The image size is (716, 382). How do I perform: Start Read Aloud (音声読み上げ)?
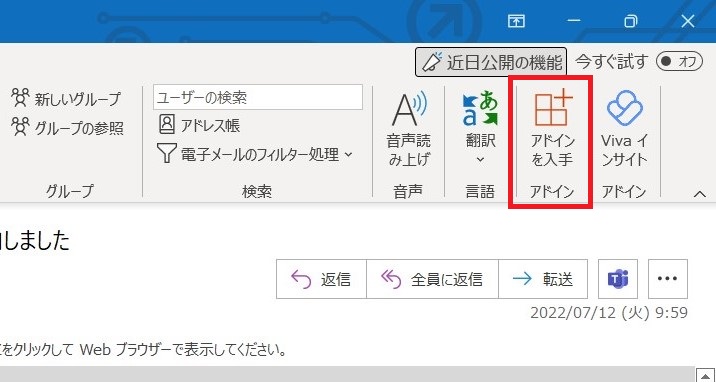(x=409, y=128)
